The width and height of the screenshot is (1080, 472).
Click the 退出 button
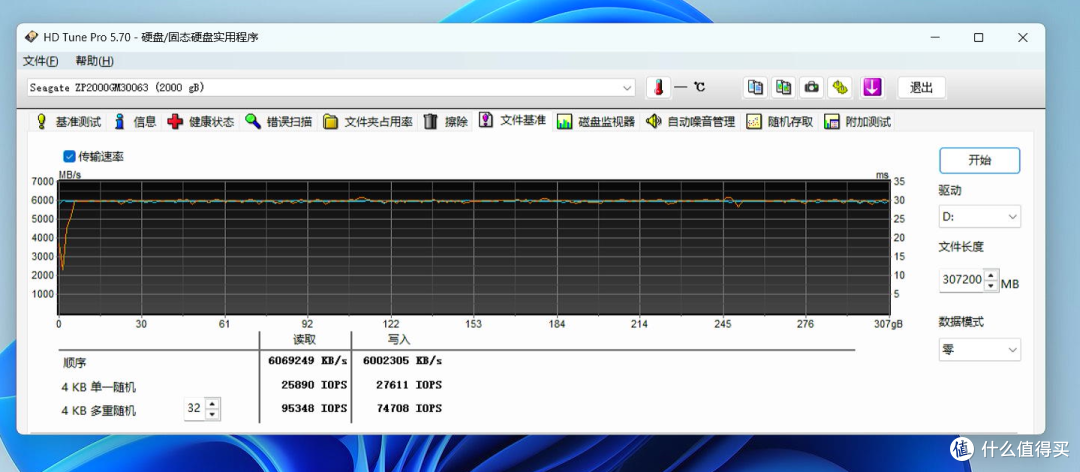tap(922, 88)
